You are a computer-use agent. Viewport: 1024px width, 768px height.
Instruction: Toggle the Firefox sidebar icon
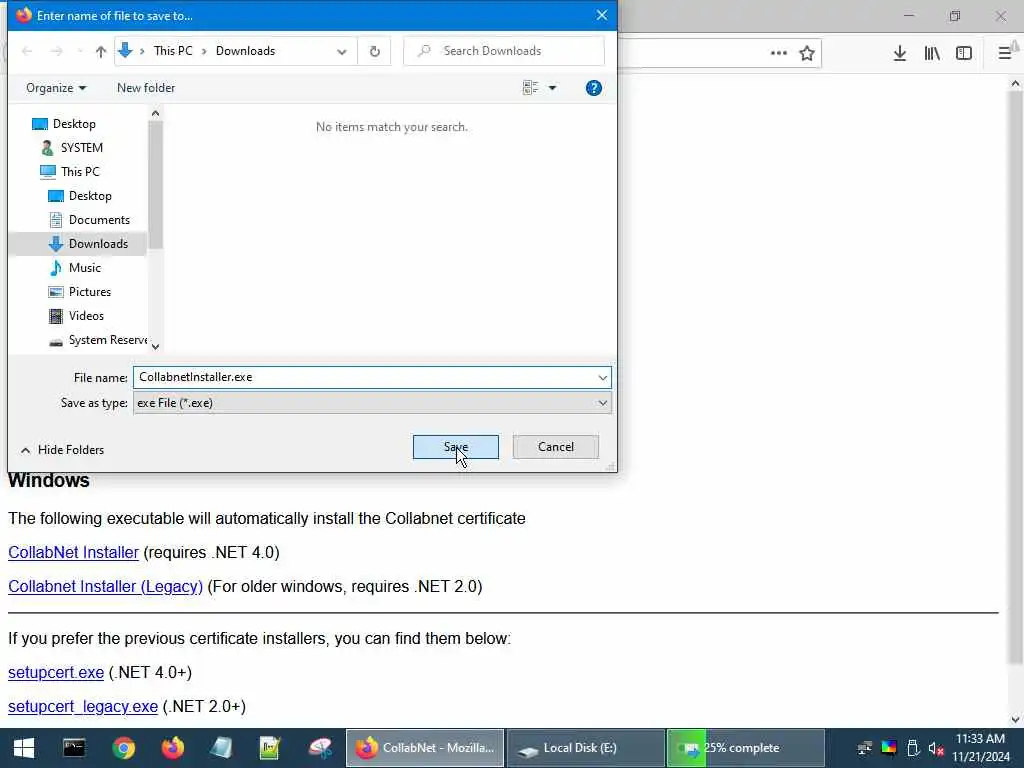964,53
